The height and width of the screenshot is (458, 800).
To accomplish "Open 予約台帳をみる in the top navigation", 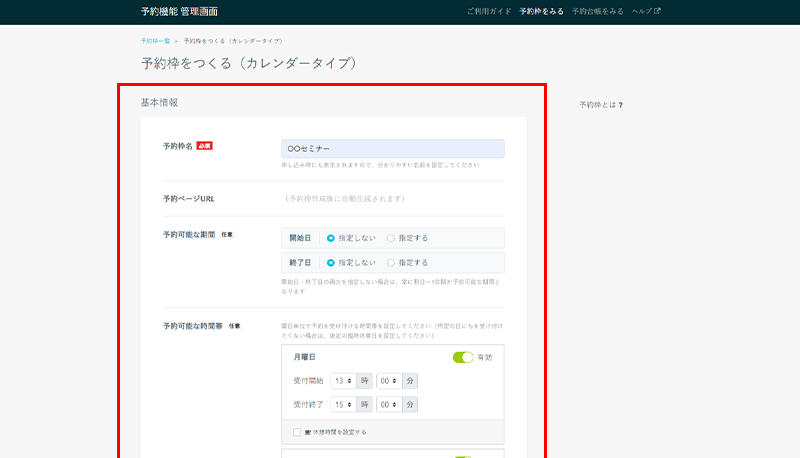I will (x=598, y=11).
